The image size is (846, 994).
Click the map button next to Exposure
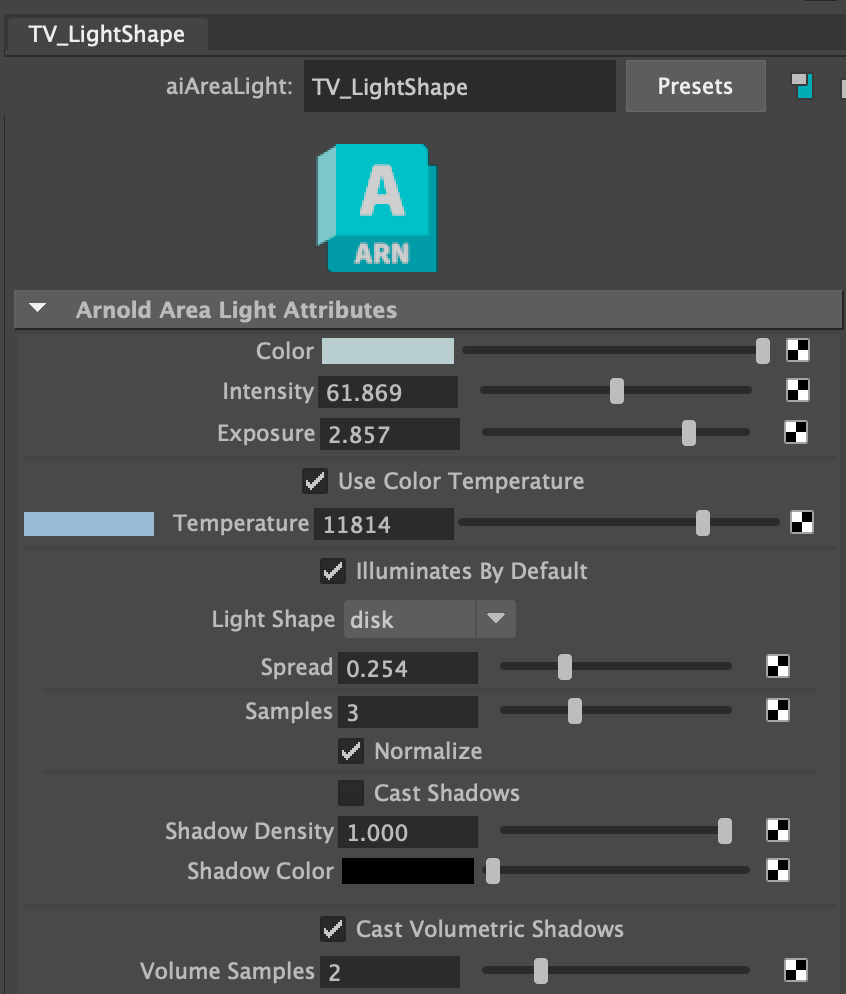pos(796,433)
